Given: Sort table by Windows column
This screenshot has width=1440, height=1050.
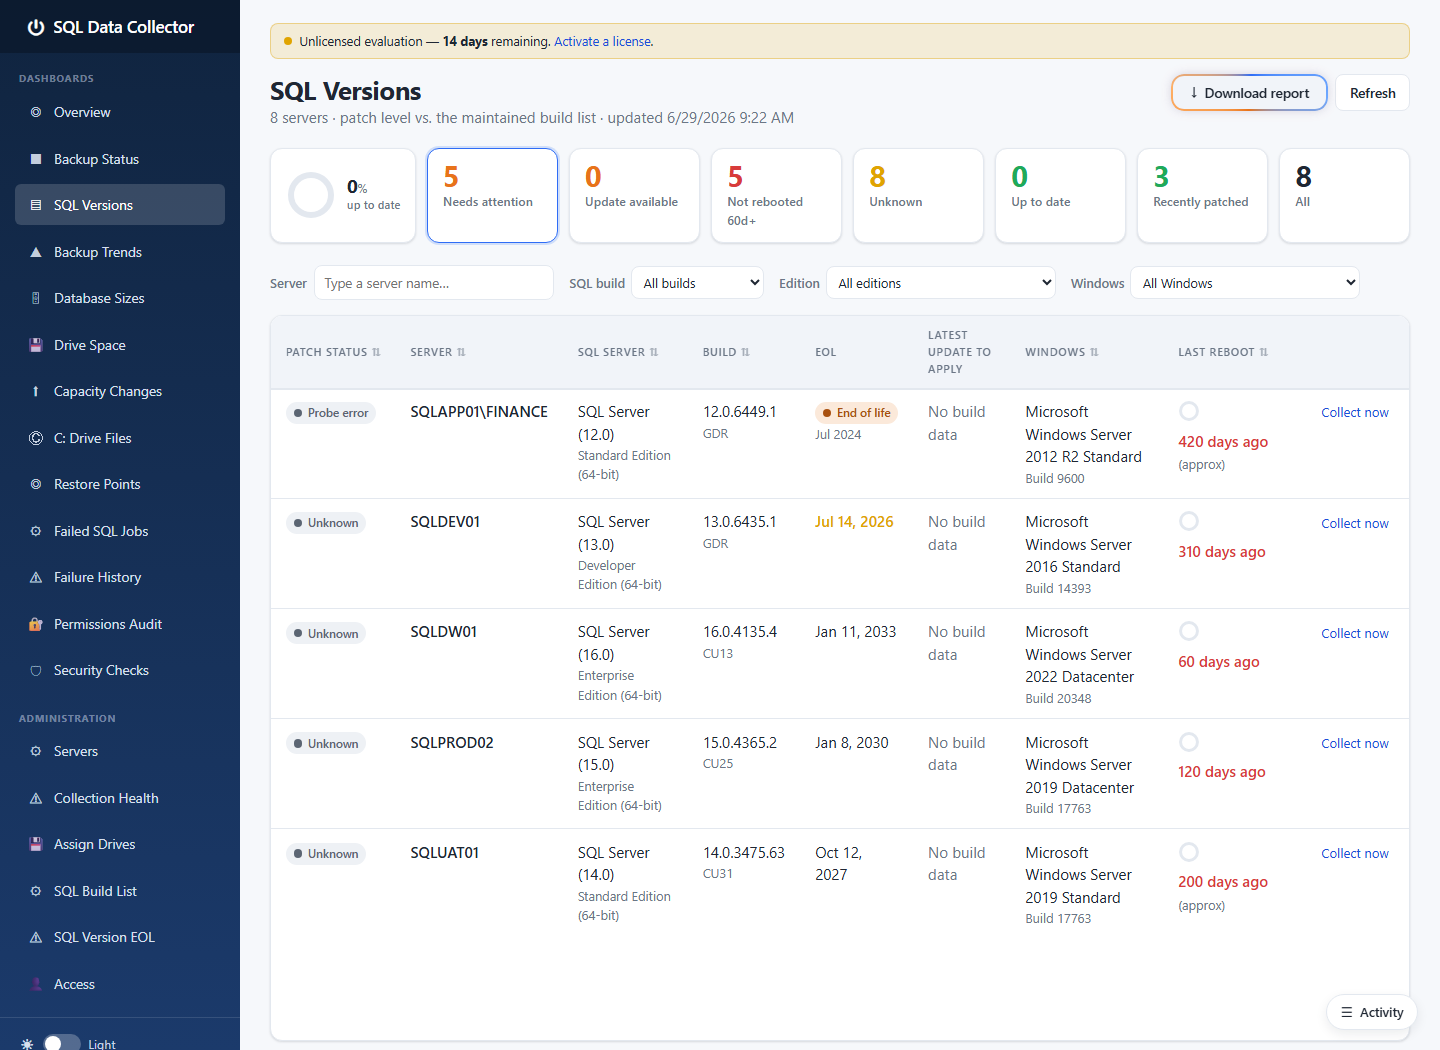Looking at the screenshot, I should click(x=1062, y=352).
